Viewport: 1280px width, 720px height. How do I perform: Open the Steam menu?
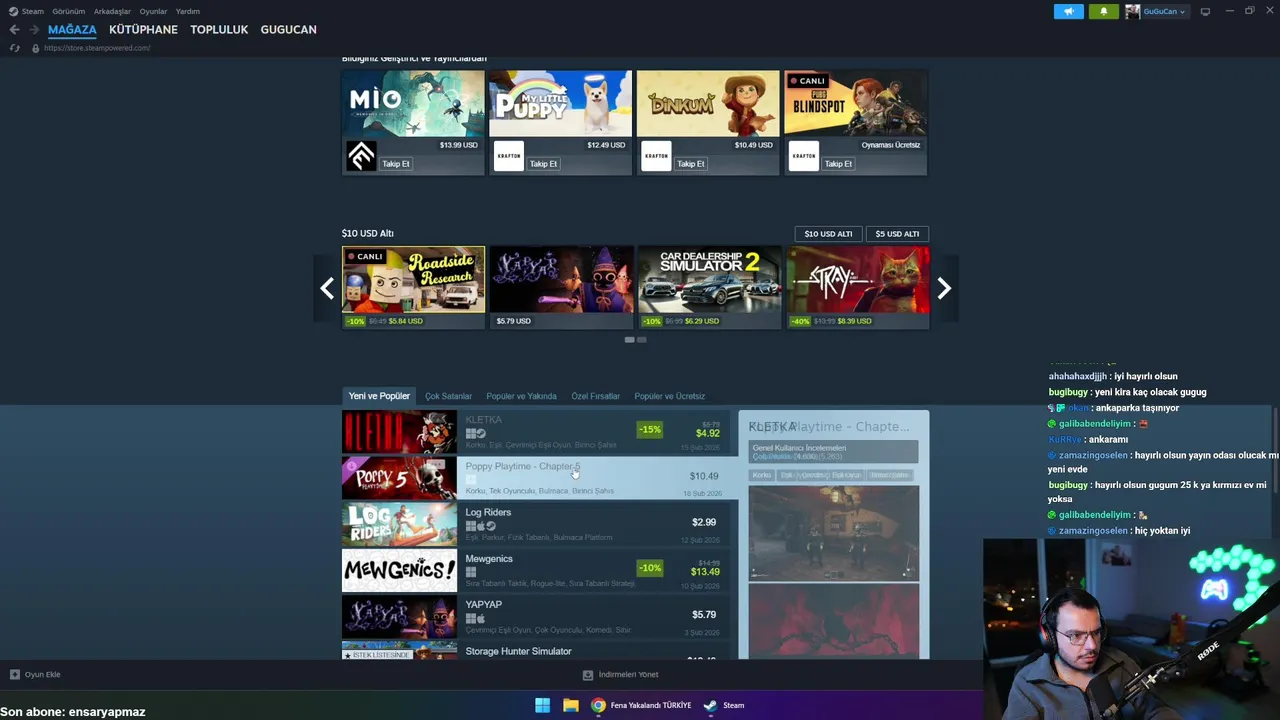[33, 11]
